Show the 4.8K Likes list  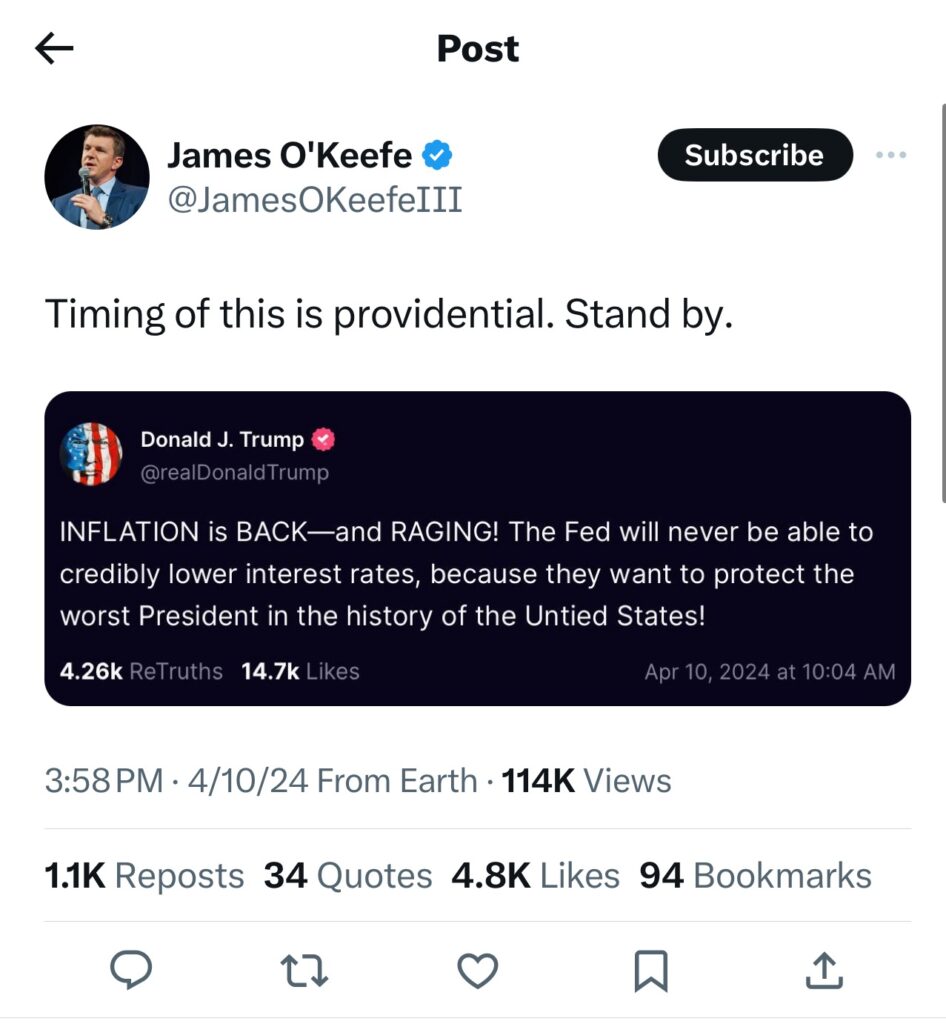click(535, 876)
